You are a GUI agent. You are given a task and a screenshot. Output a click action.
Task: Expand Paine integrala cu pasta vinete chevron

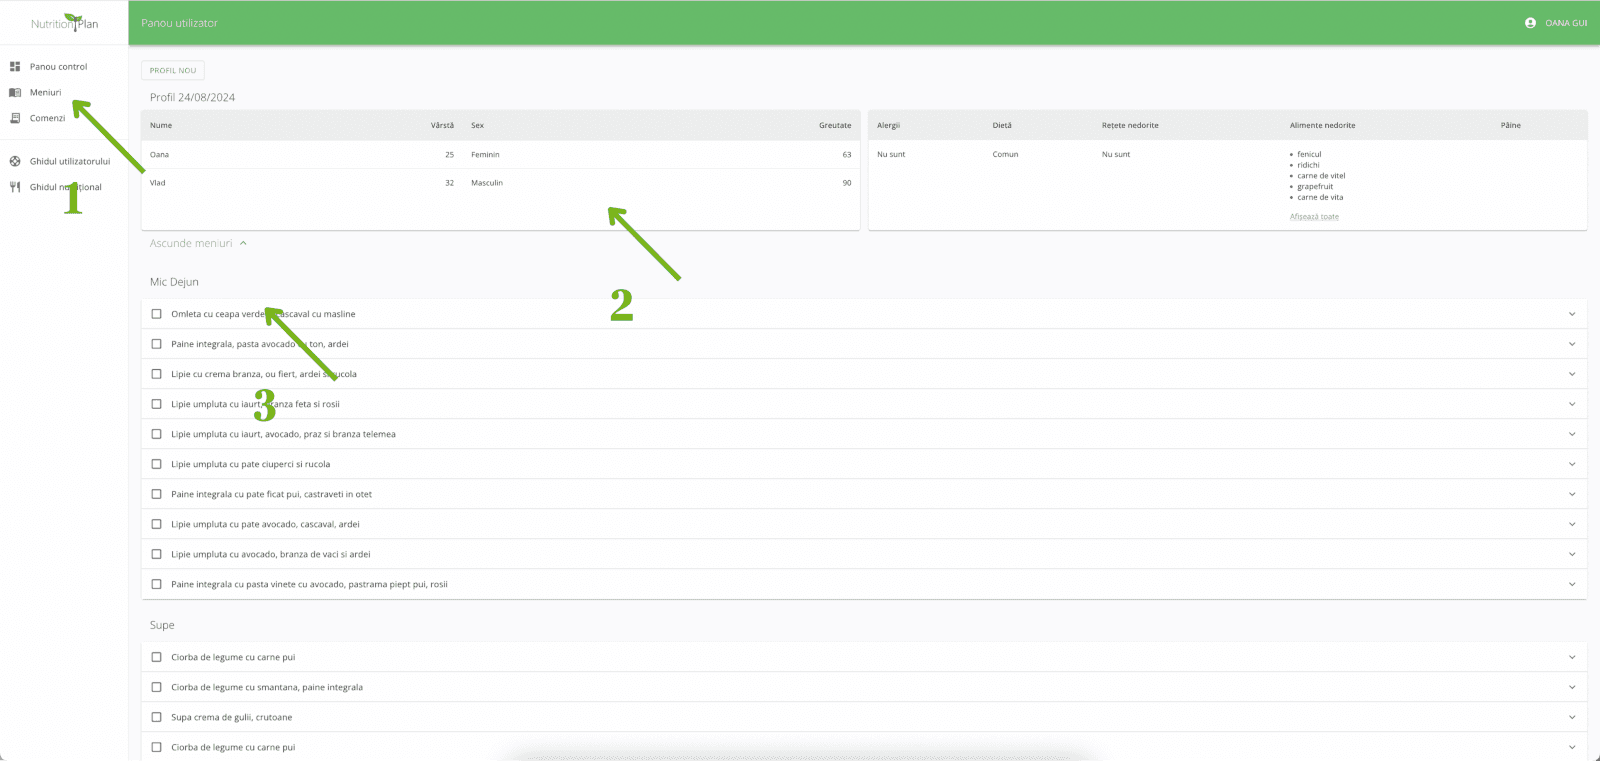[x=1572, y=584]
